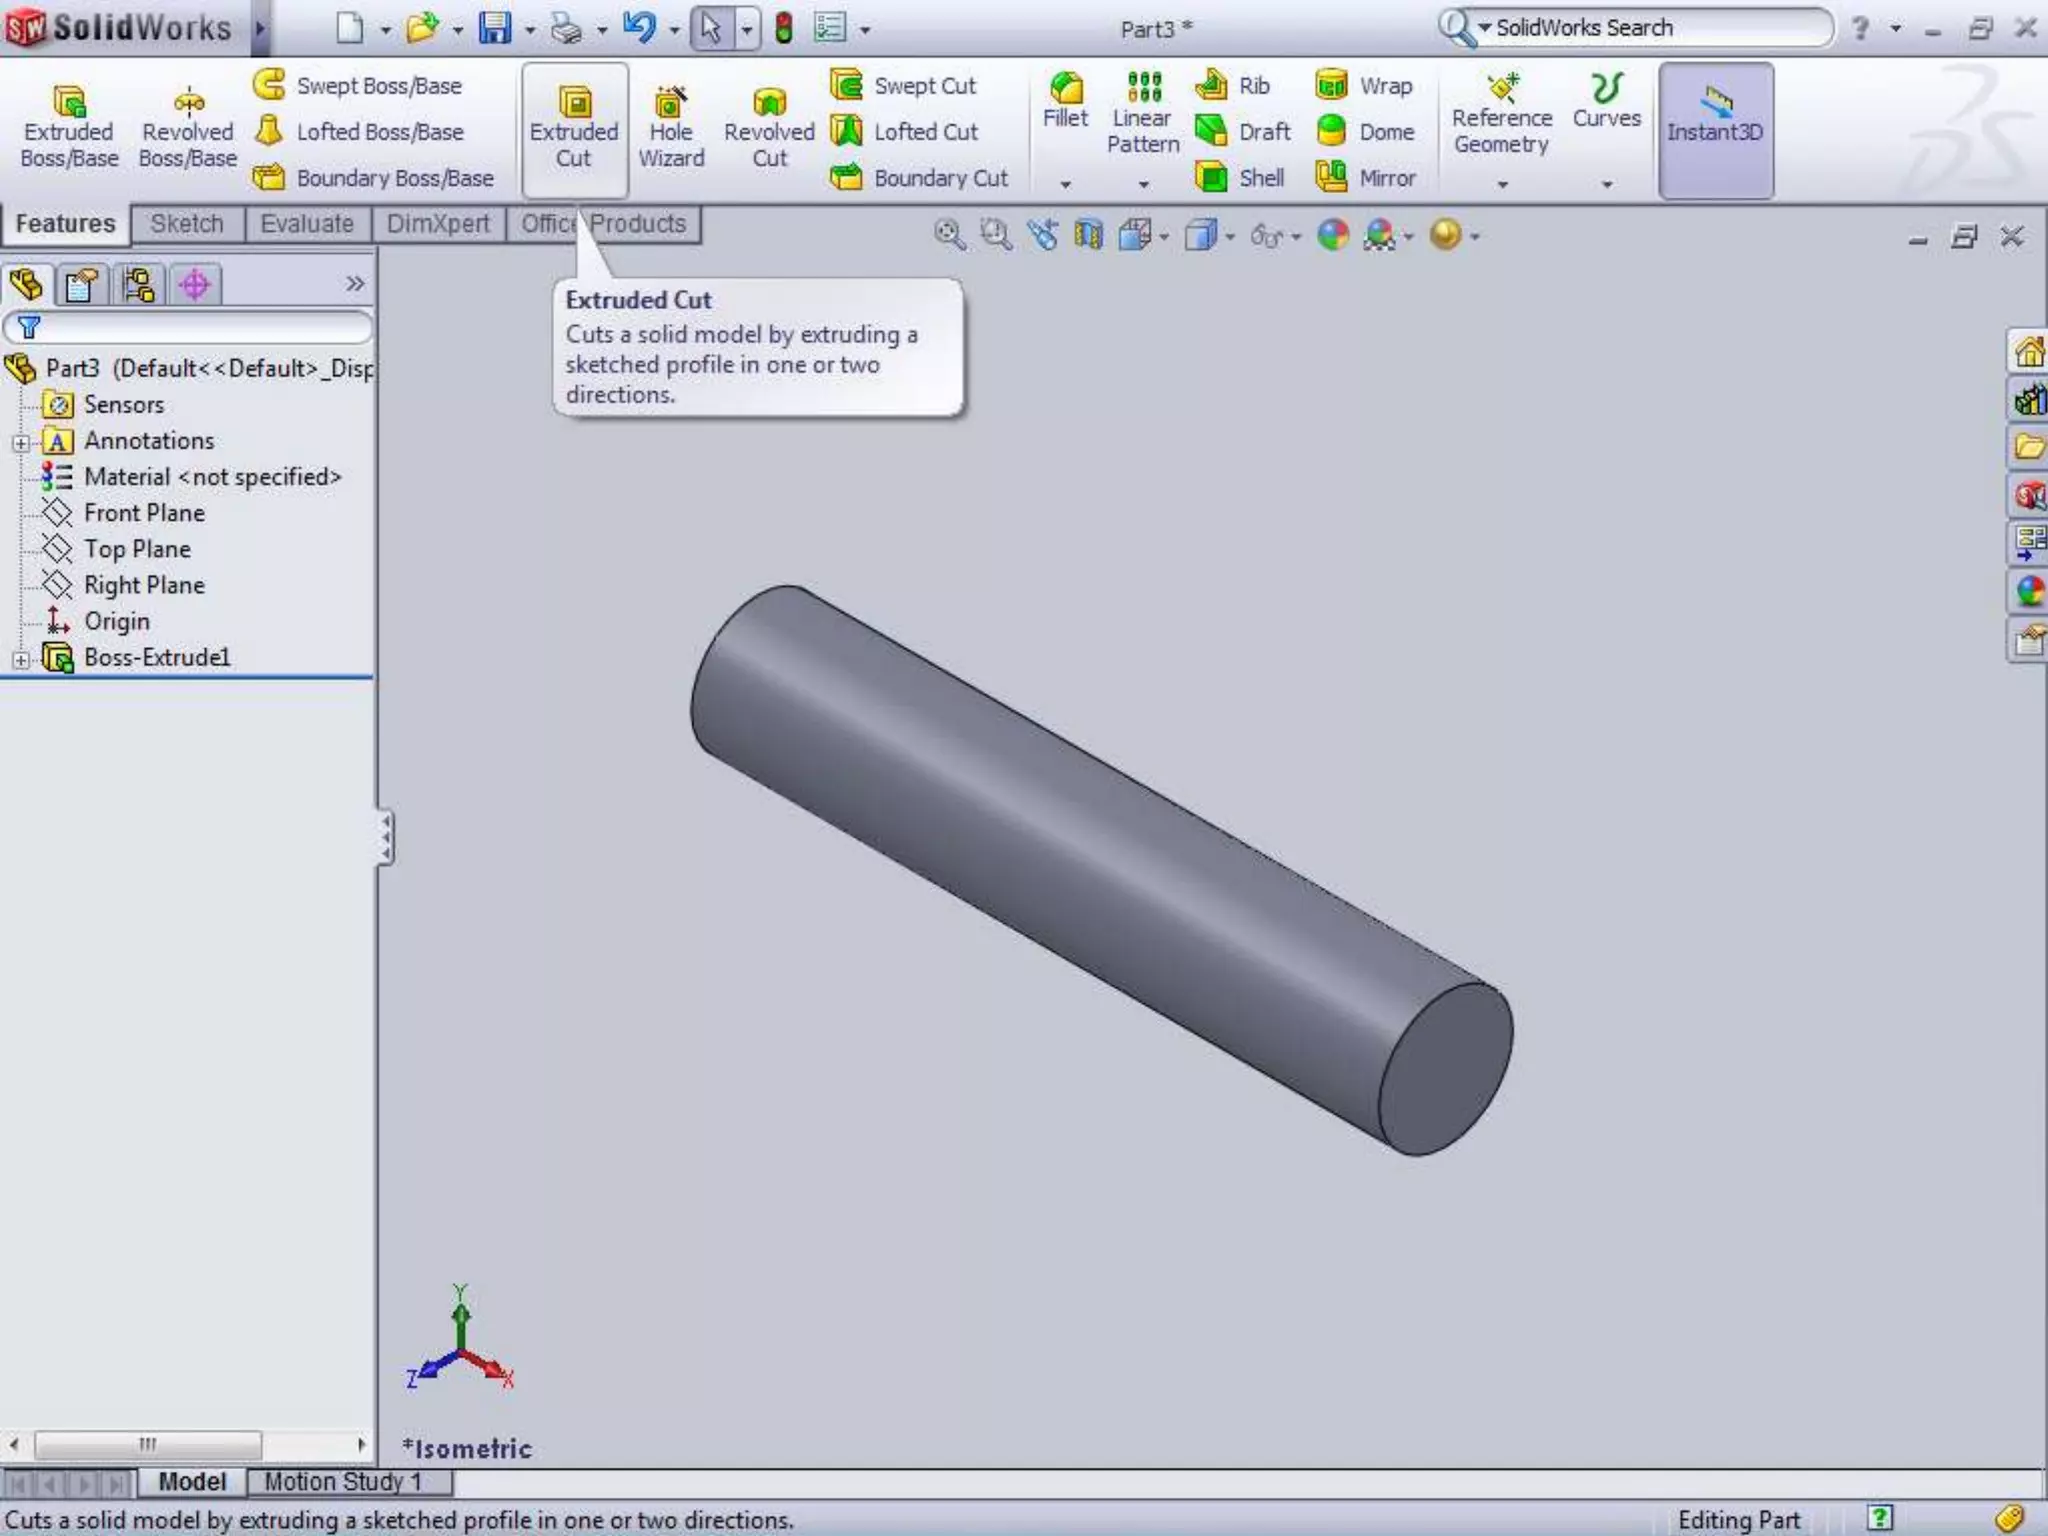Open the Reference Geometry dropdown arrow
The image size is (2048, 1536).
[x=1502, y=185]
